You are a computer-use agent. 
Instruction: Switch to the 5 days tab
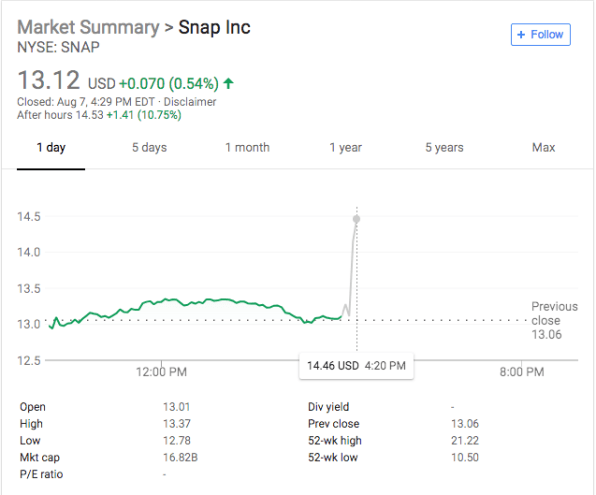coord(149,148)
